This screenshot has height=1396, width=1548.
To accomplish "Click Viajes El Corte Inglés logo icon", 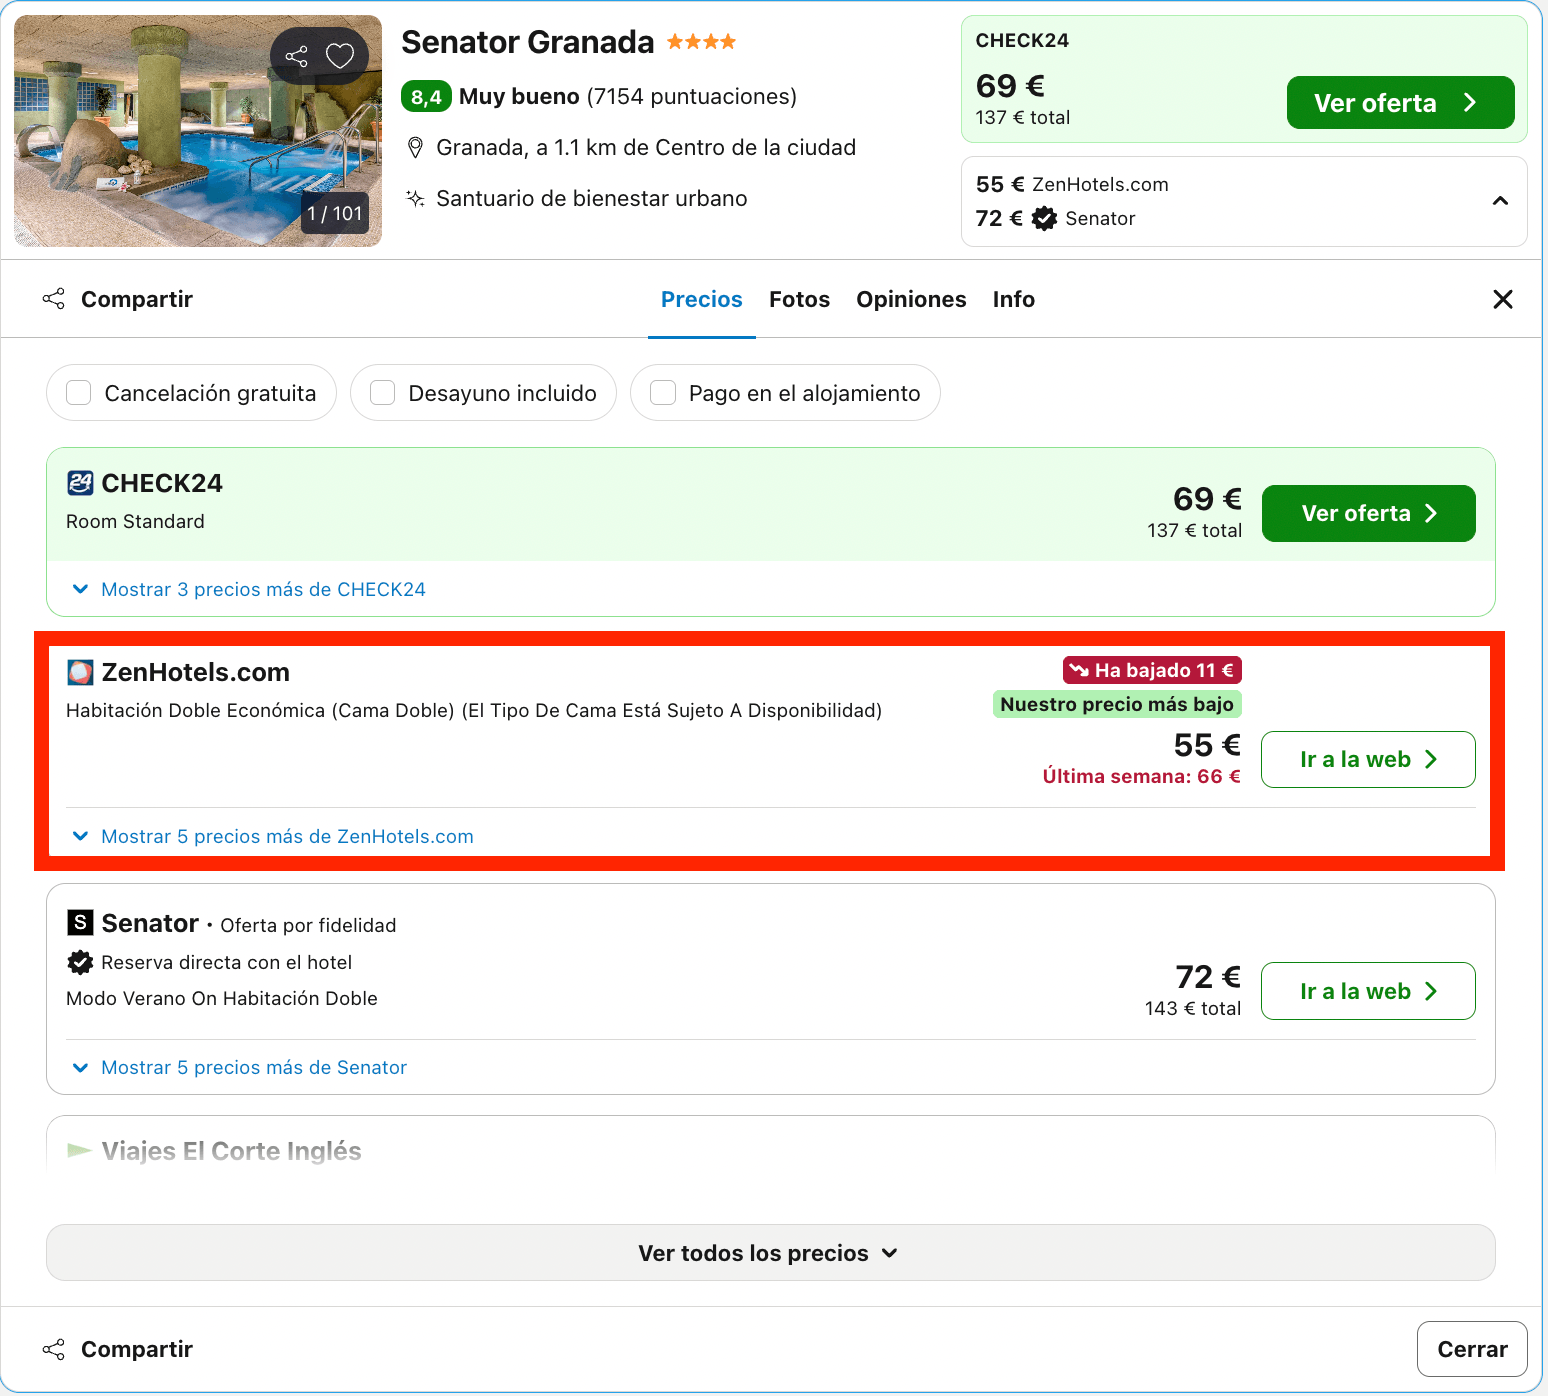I will [79, 1150].
